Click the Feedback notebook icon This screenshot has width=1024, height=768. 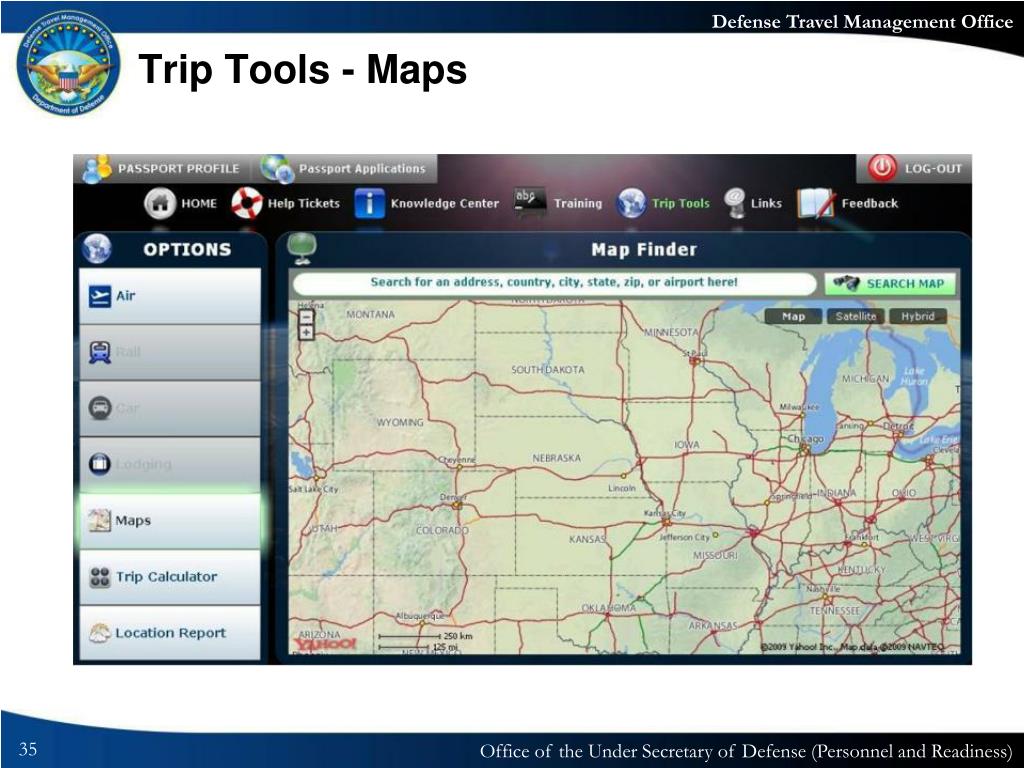pyautogui.click(x=816, y=203)
